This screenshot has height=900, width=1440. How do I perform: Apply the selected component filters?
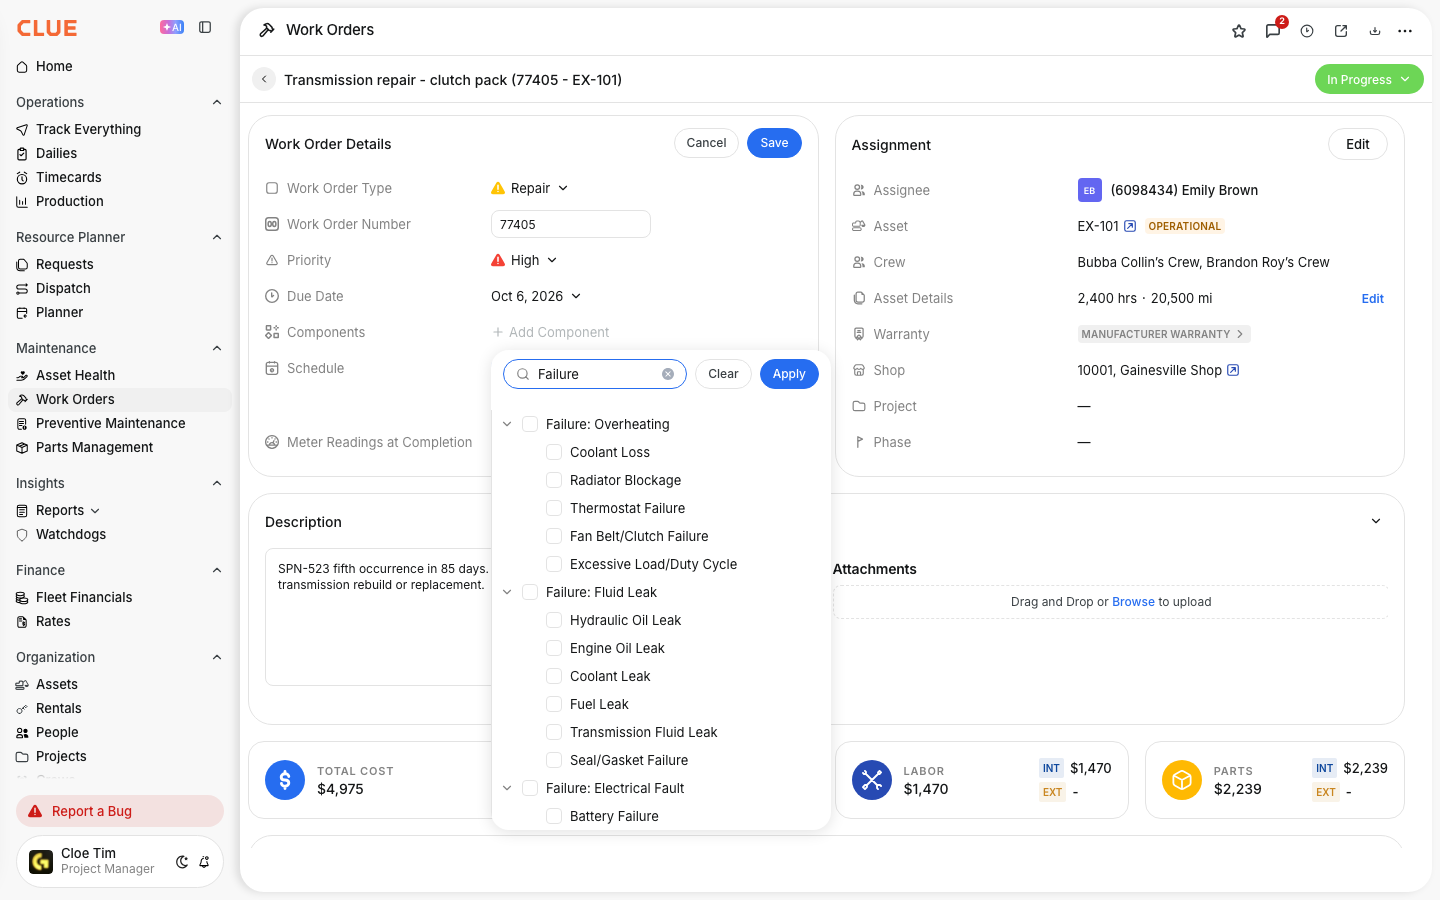coord(789,374)
